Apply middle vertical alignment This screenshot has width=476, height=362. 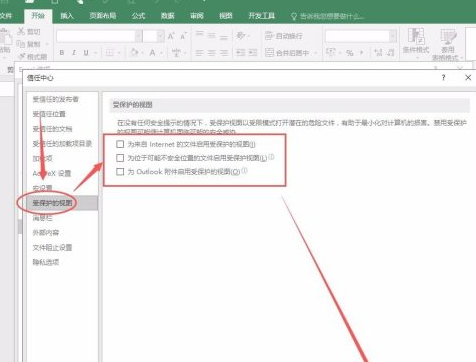point(212,35)
